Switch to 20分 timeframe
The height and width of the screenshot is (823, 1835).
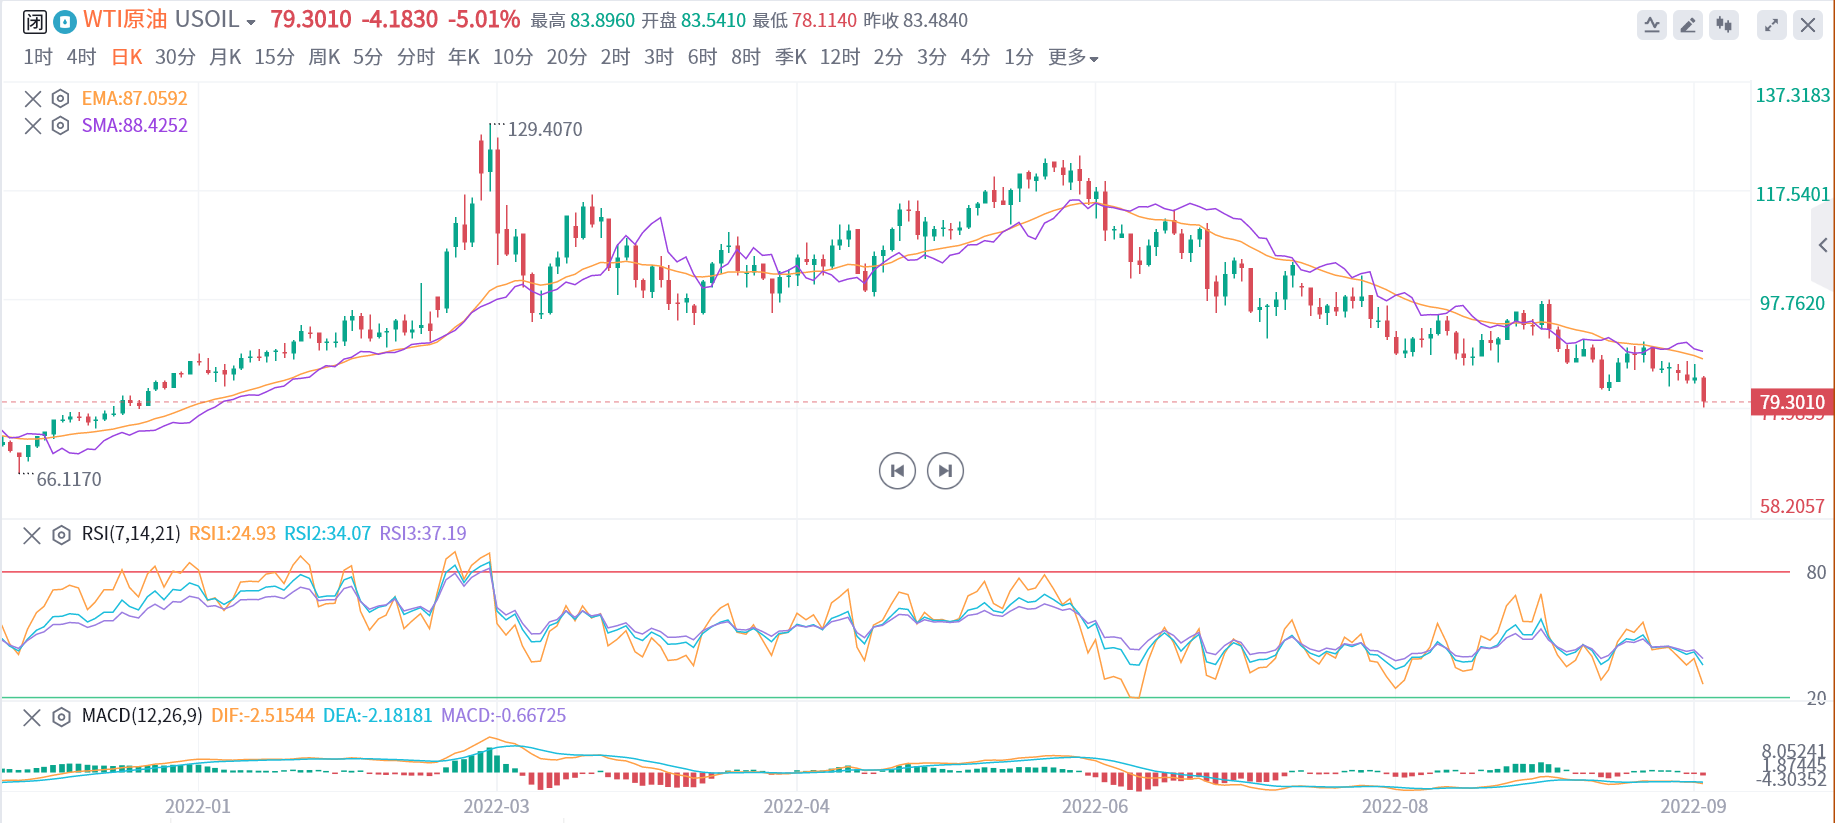tap(567, 57)
